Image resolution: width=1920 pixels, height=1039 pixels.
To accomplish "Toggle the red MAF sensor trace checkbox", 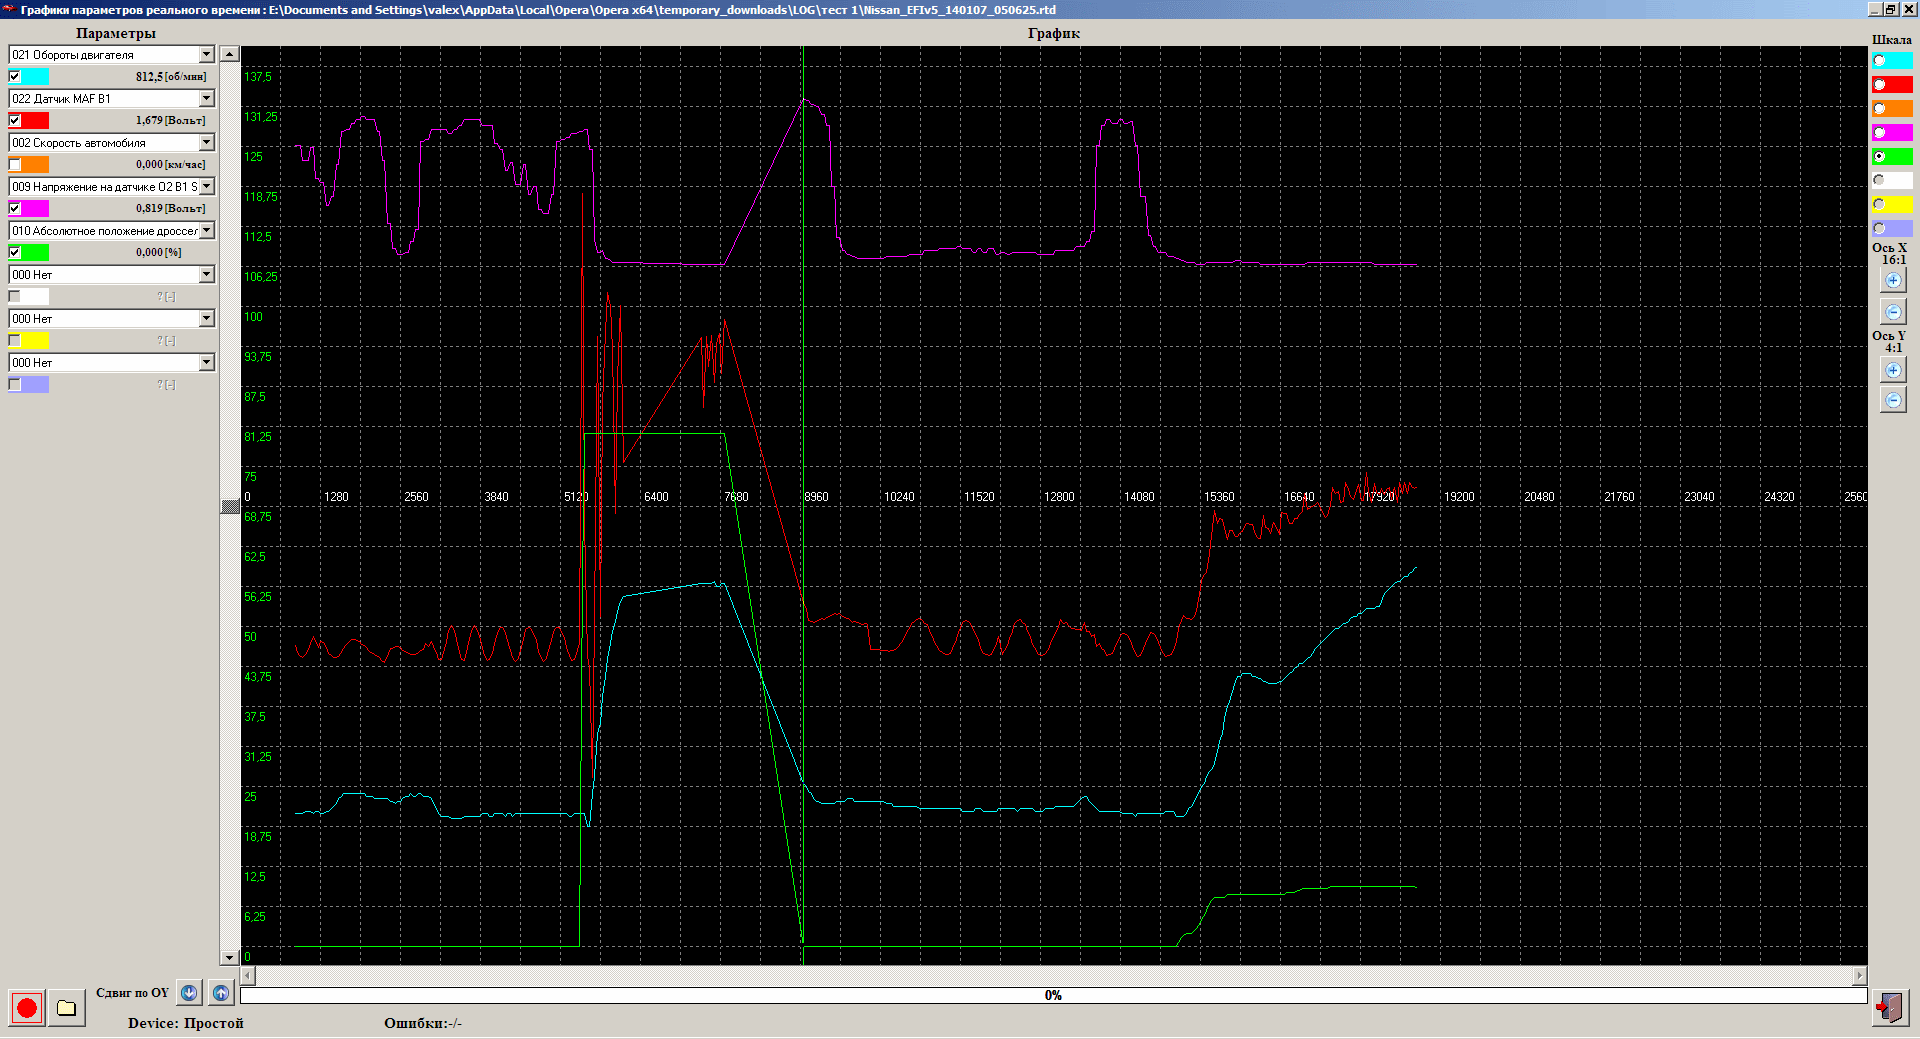I will point(15,120).
